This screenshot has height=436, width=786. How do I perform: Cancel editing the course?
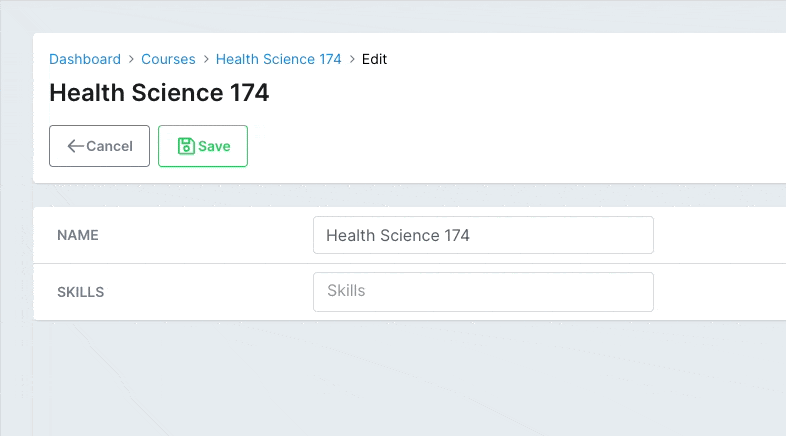99,146
